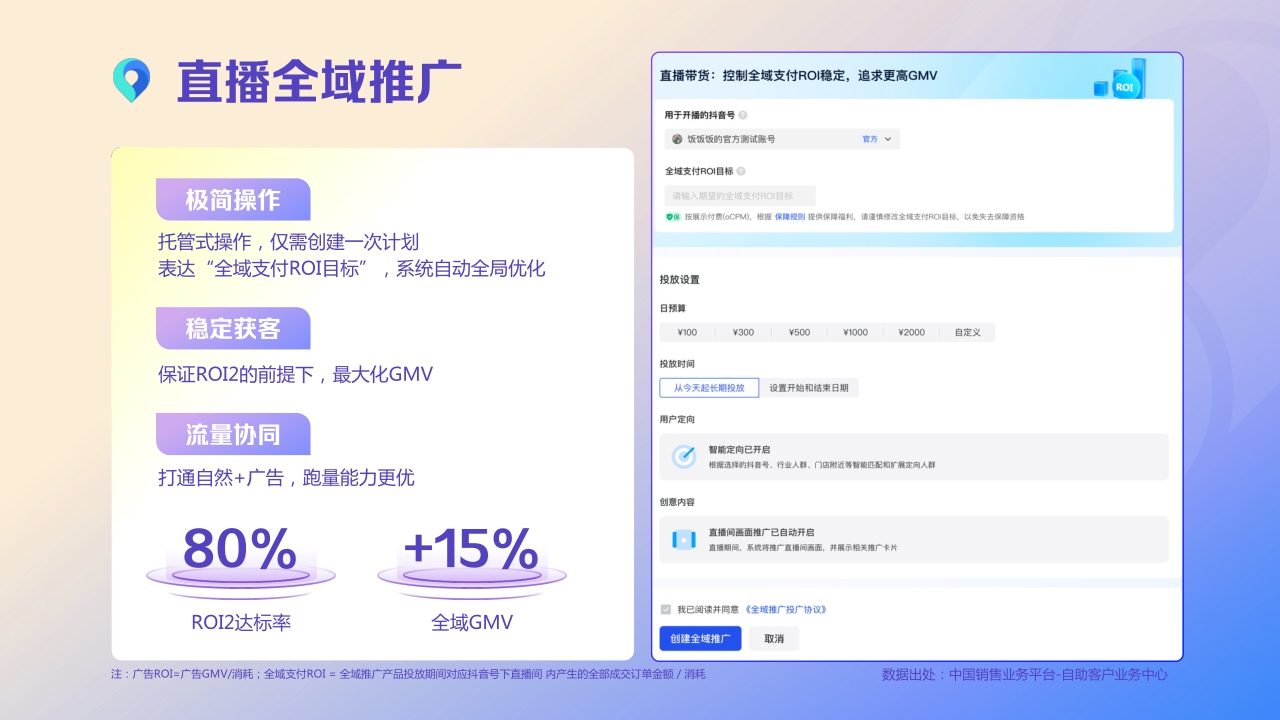Click the 稳定获客 label
Viewport: 1280px width, 720px height.
[233, 328]
